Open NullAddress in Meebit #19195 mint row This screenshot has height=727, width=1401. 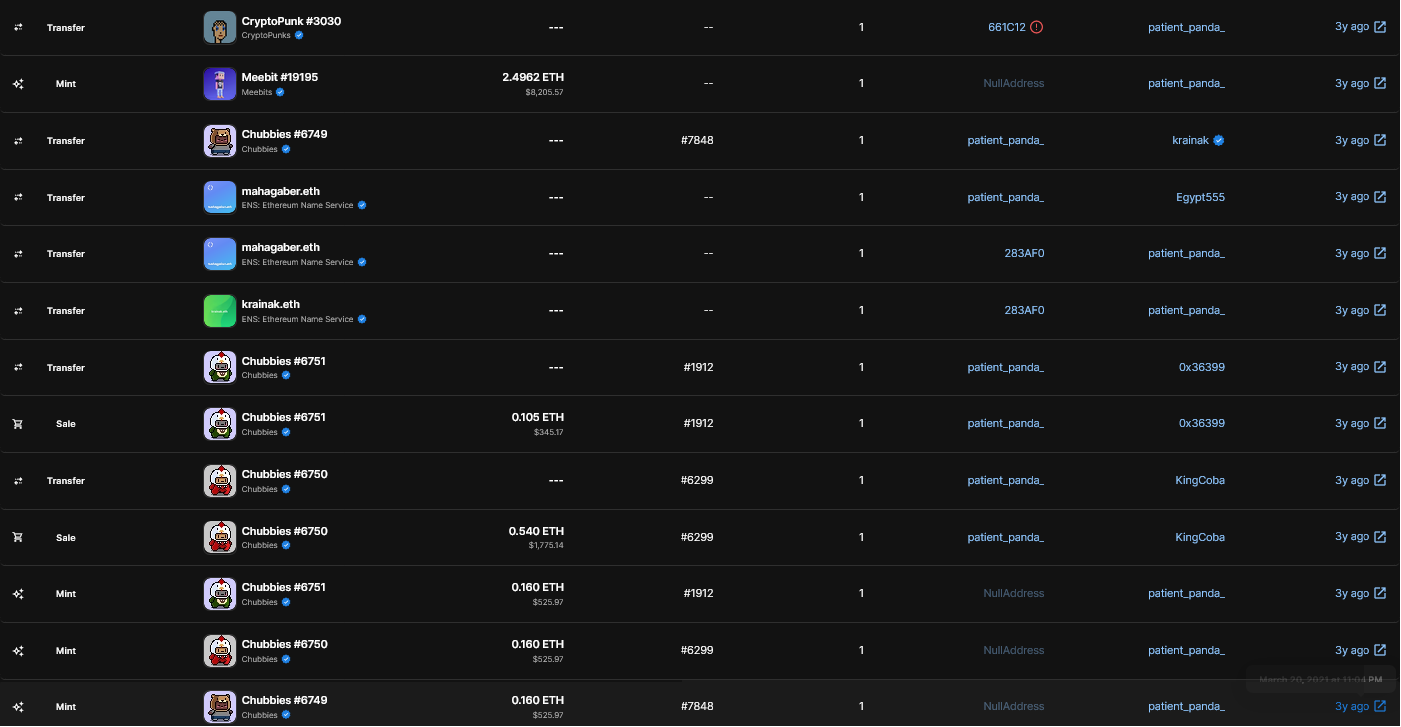1014,83
